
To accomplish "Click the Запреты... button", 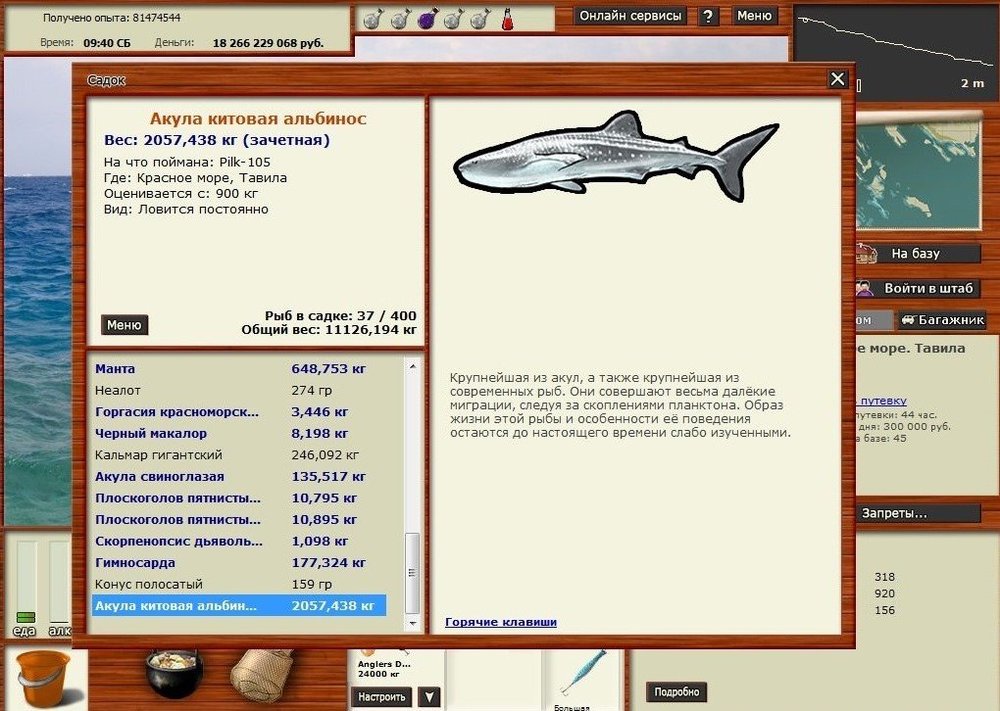I will 894,513.
